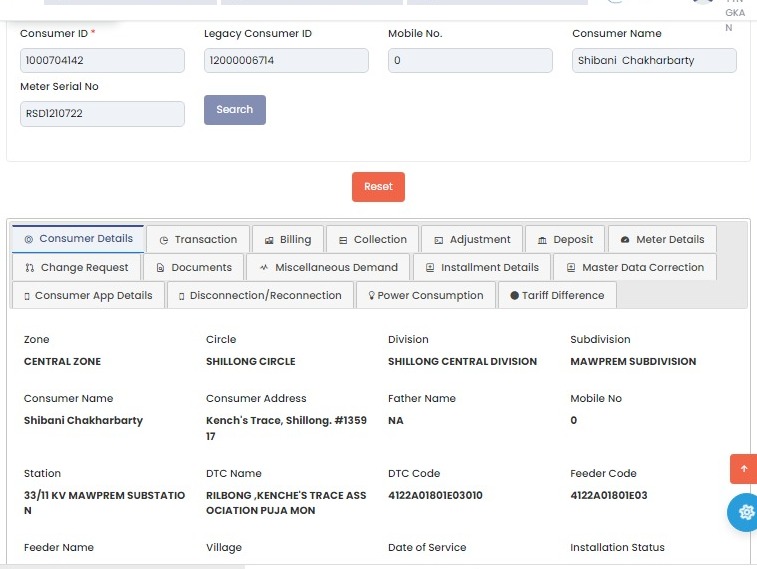Click the blue settings gear icon

coord(744,512)
